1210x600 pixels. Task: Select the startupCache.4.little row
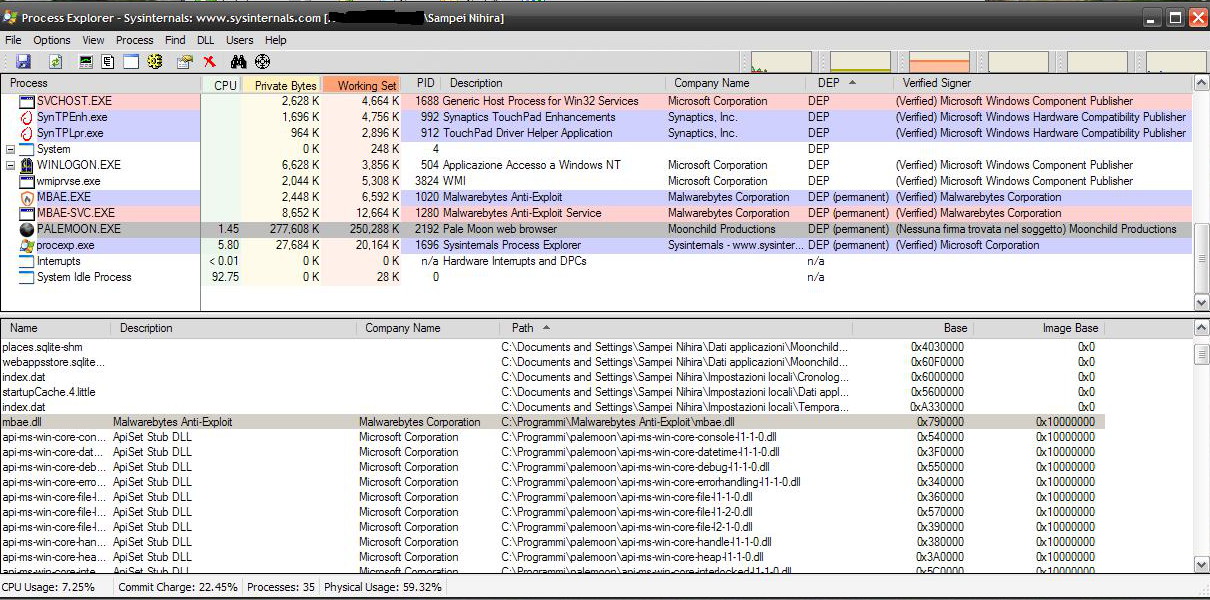[x=552, y=392]
